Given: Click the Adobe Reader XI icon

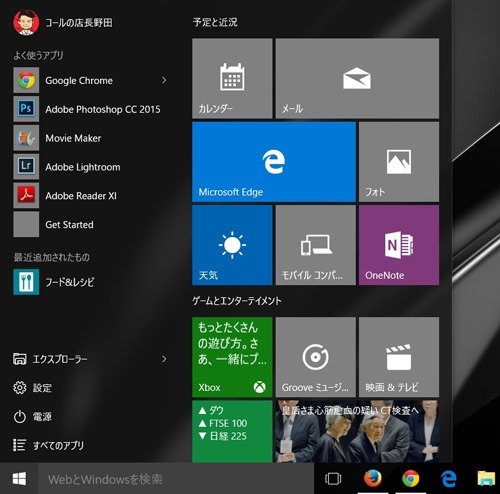Looking at the screenshot, I should tap(26, 195).
